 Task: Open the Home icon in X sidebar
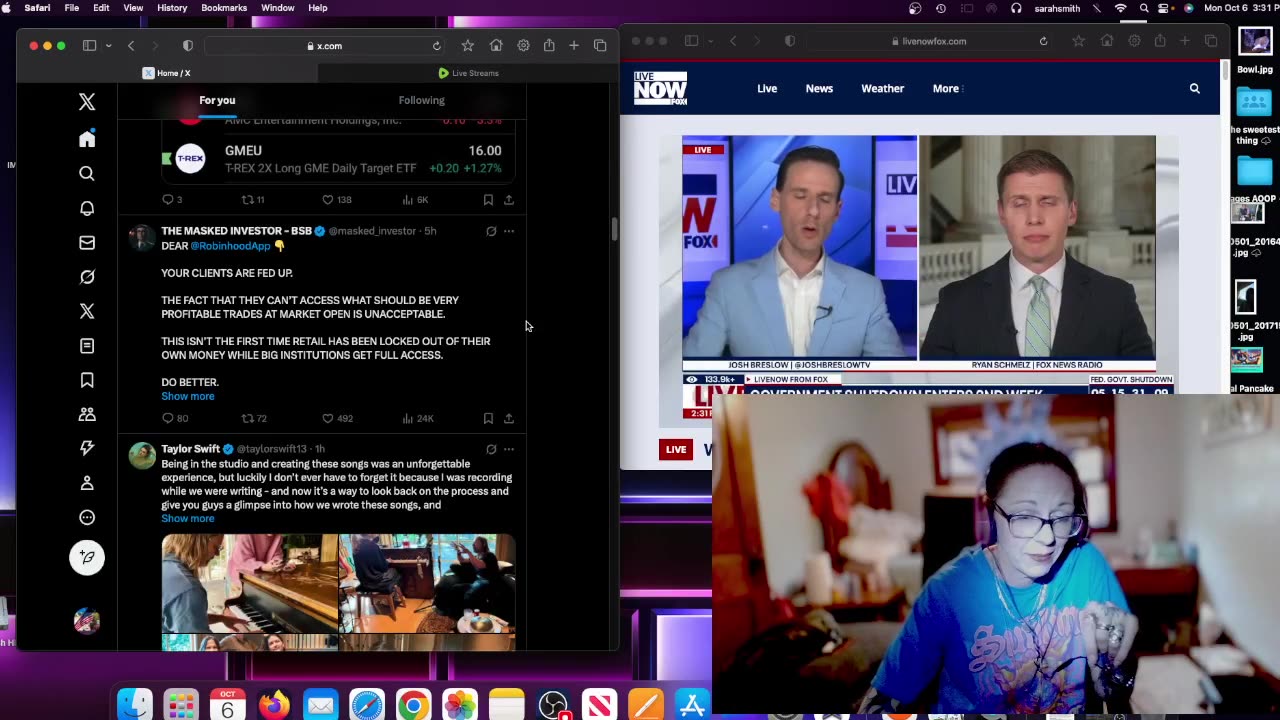pos(87,139)
